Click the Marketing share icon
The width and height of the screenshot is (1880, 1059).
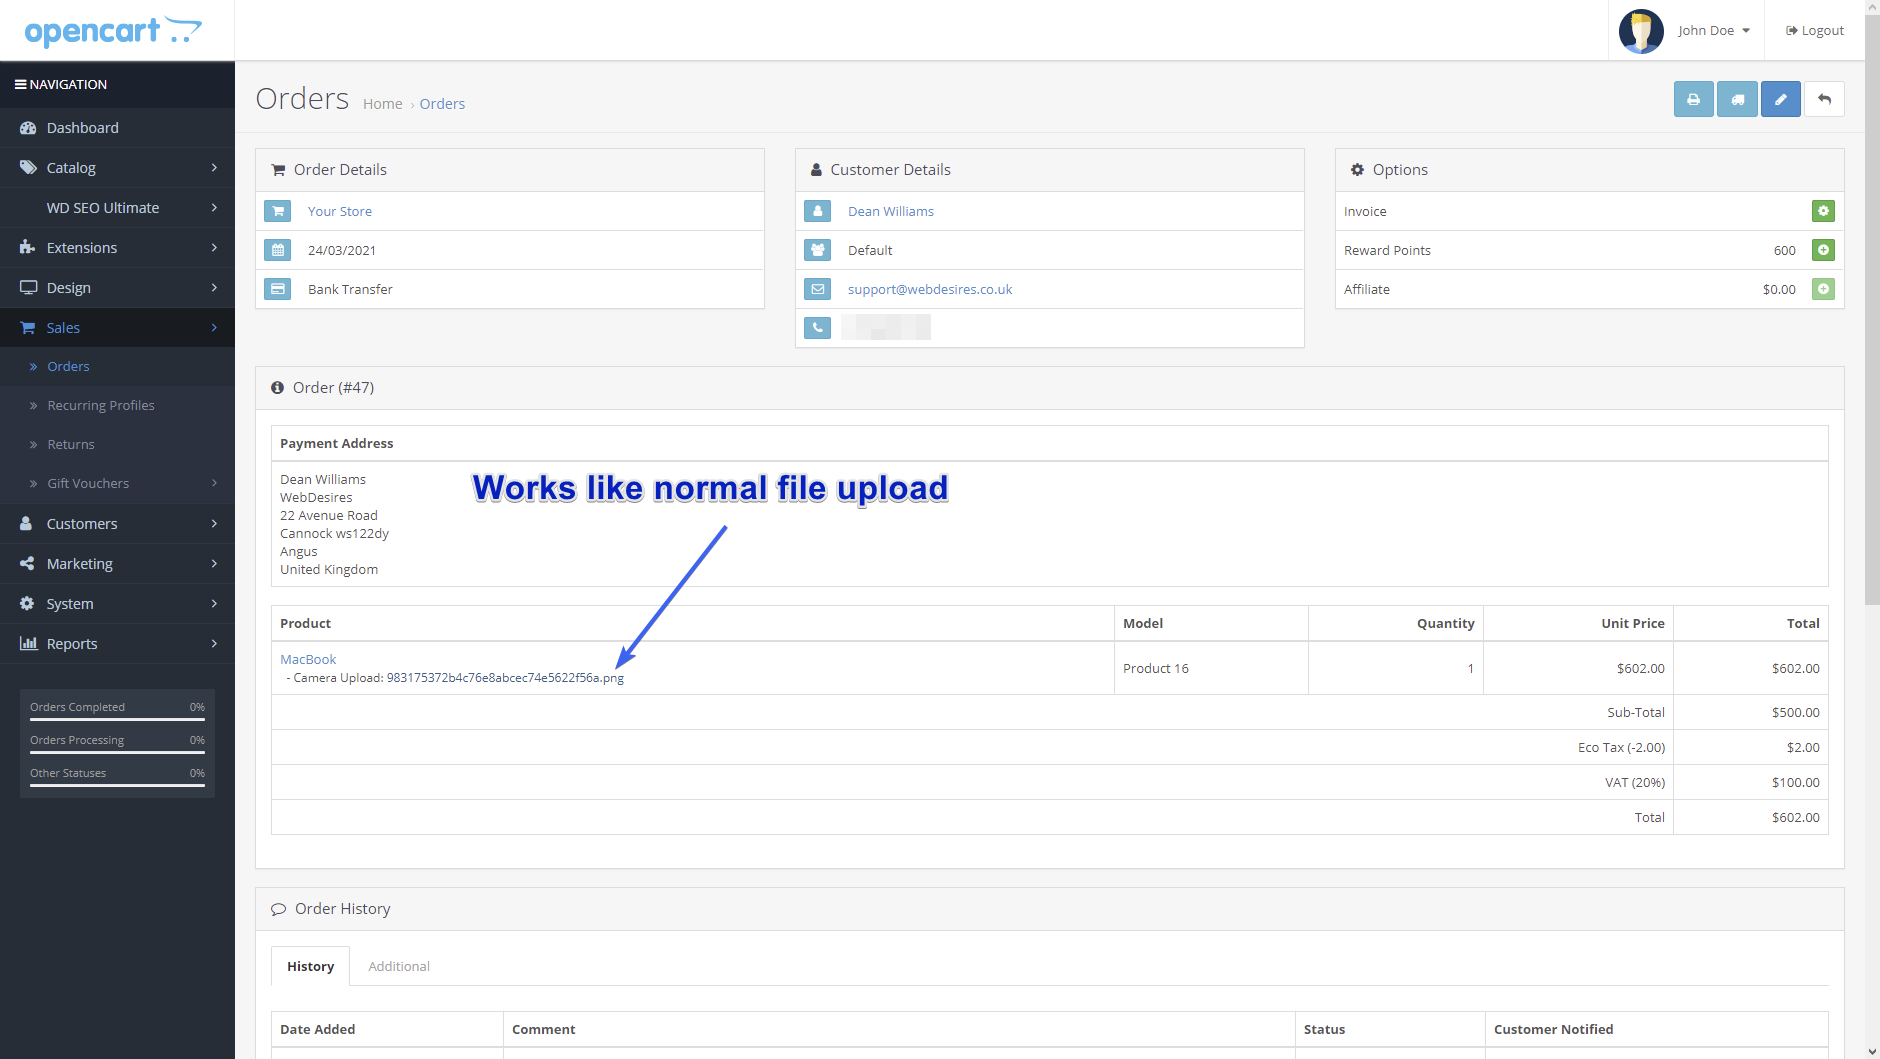(x=28, y=564)
